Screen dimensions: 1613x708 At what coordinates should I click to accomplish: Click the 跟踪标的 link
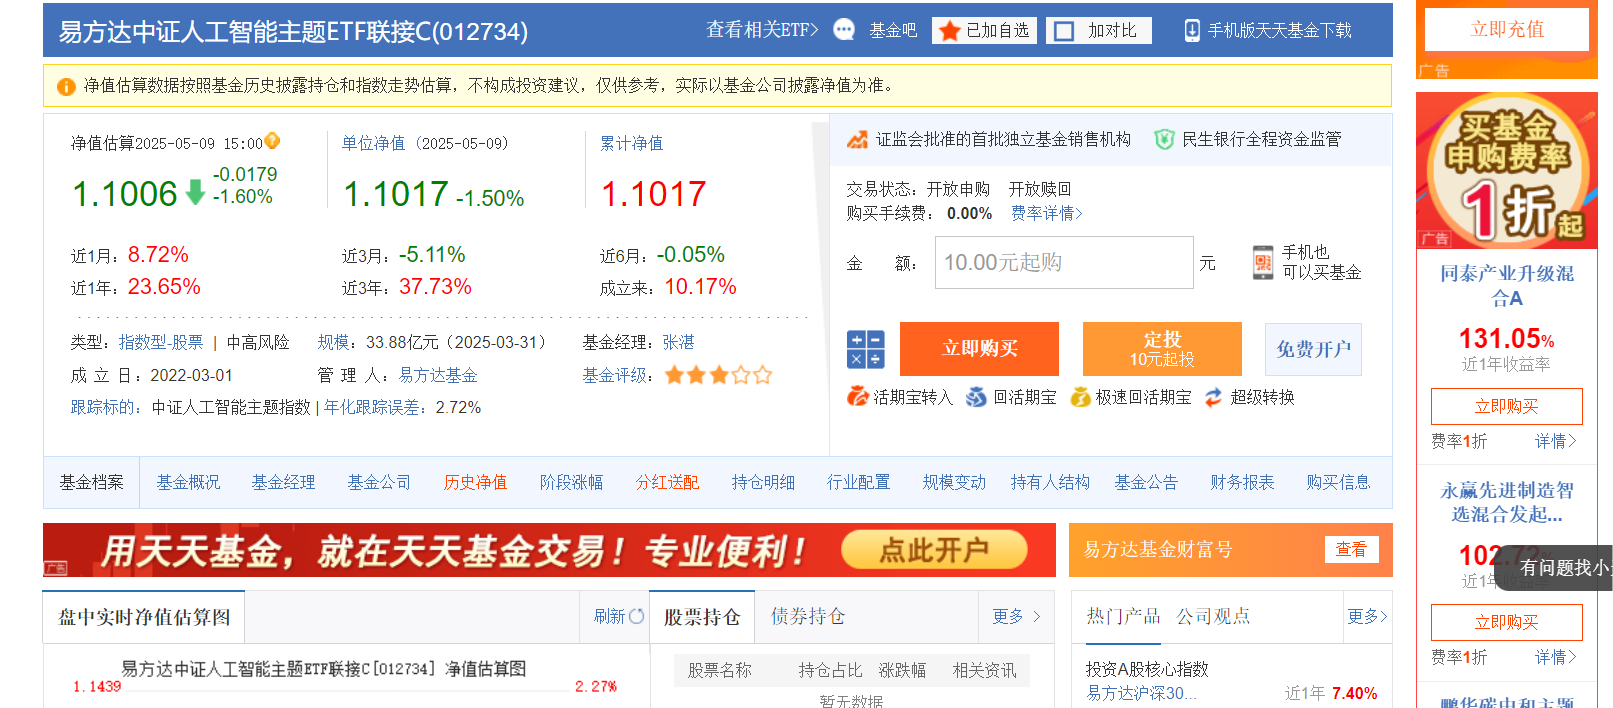tap(102, 407)
